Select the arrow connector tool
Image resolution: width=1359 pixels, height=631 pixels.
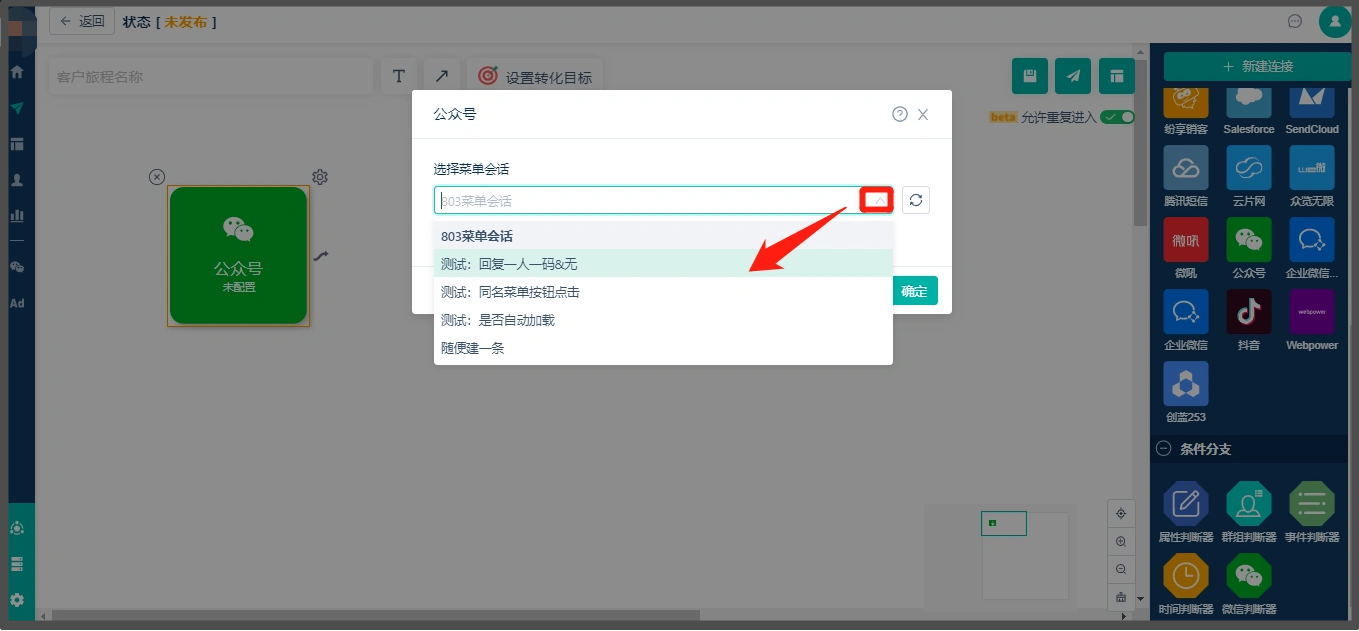tap(441, 76)
